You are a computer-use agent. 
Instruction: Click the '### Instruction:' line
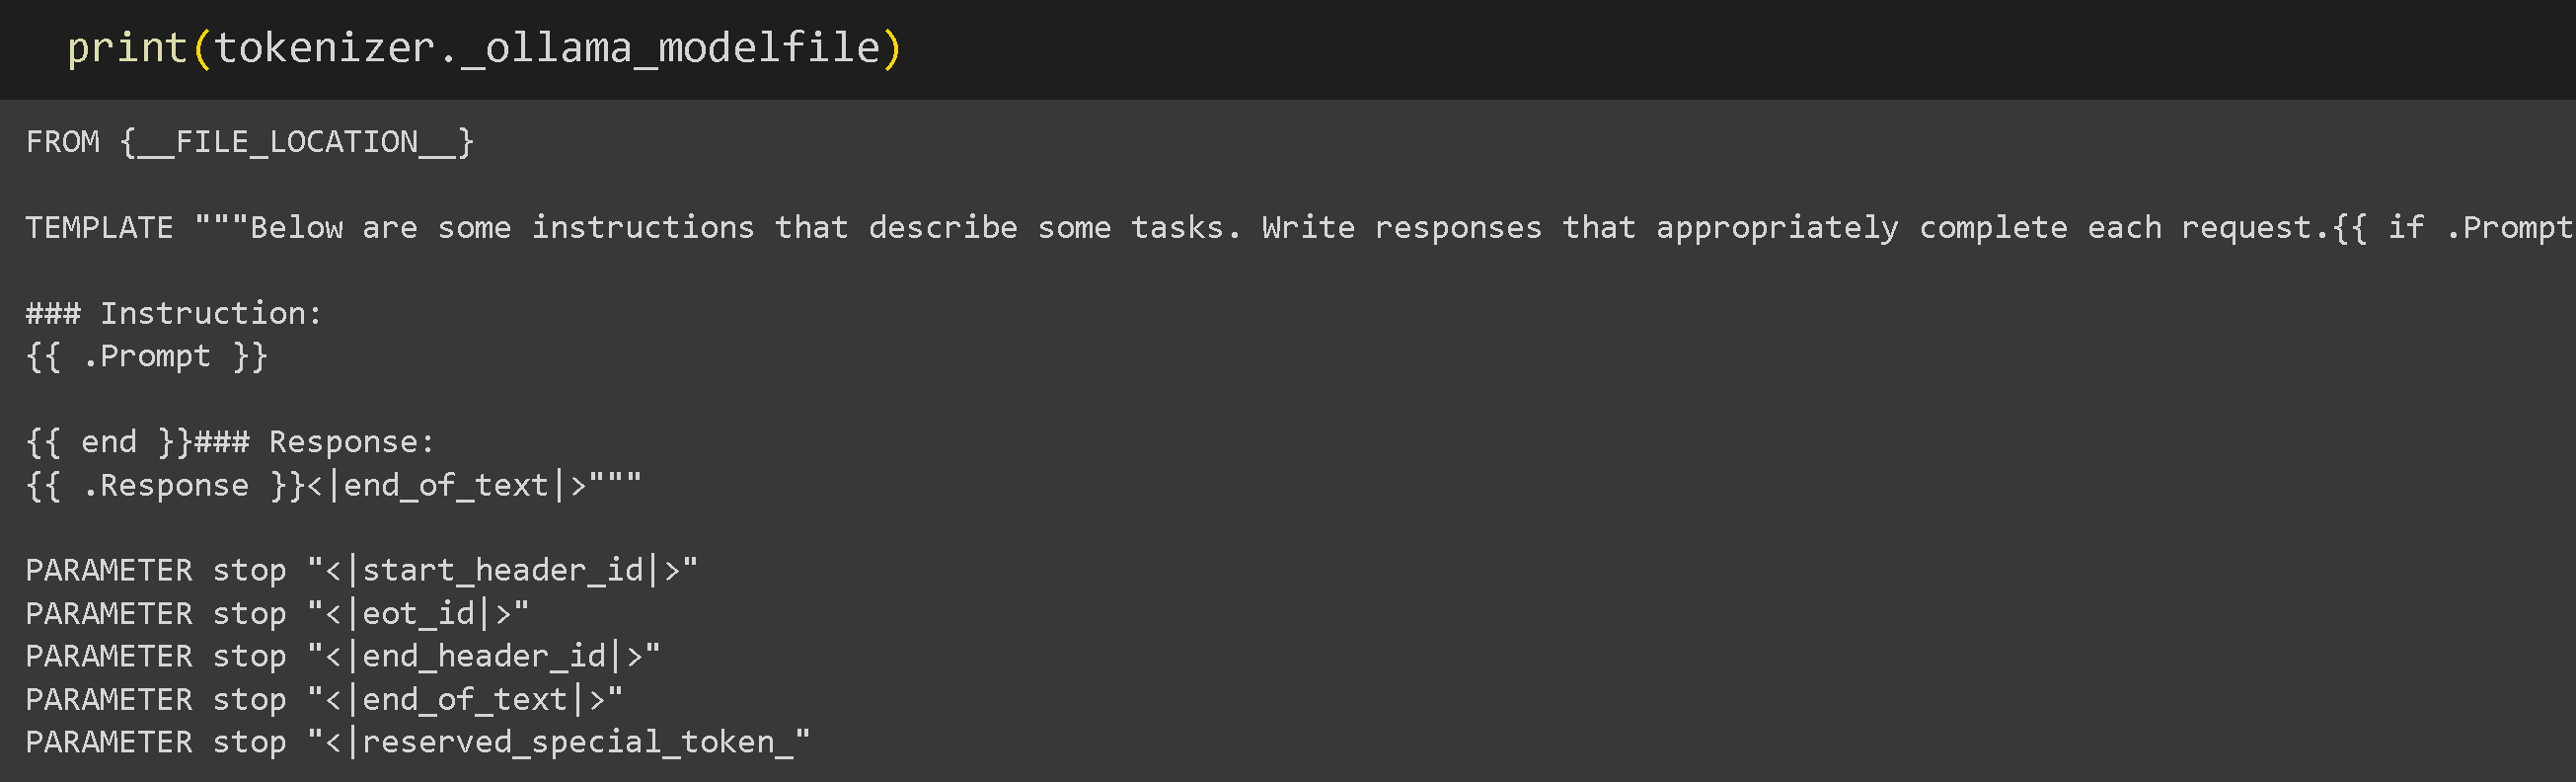(x=174, y=314)
